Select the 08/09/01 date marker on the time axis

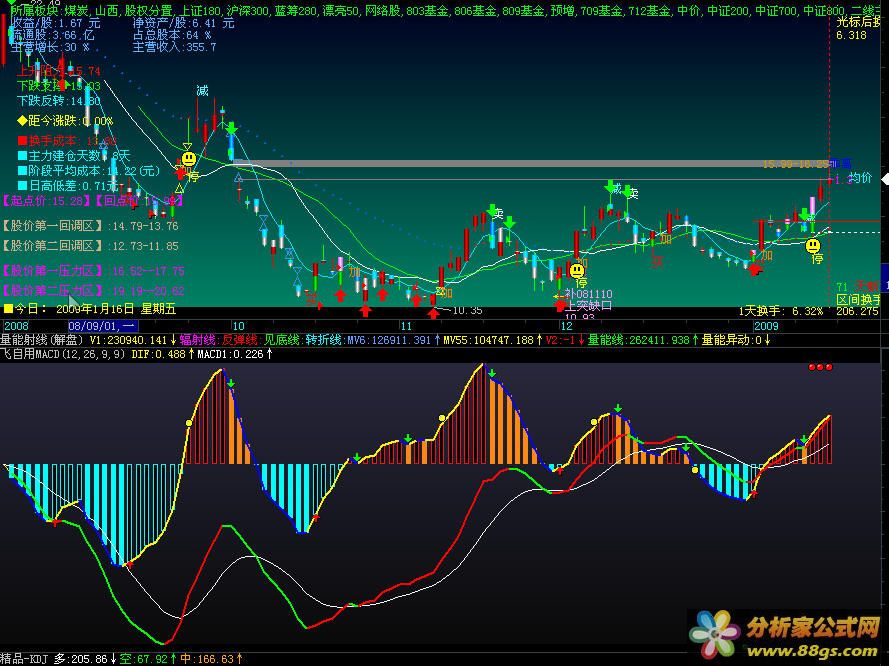pos(103,326)
